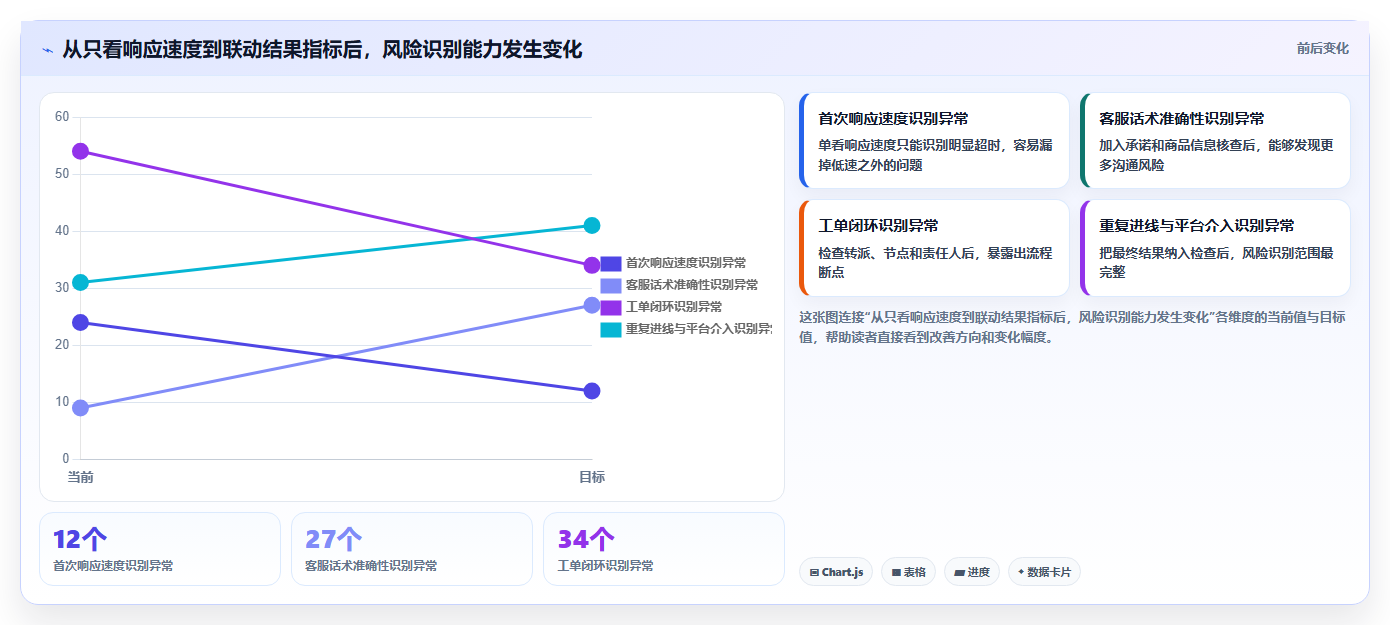Viewport: 1390px width, 625px height.
Task: Click the 前后变化 label in header
Action: 1322,48
